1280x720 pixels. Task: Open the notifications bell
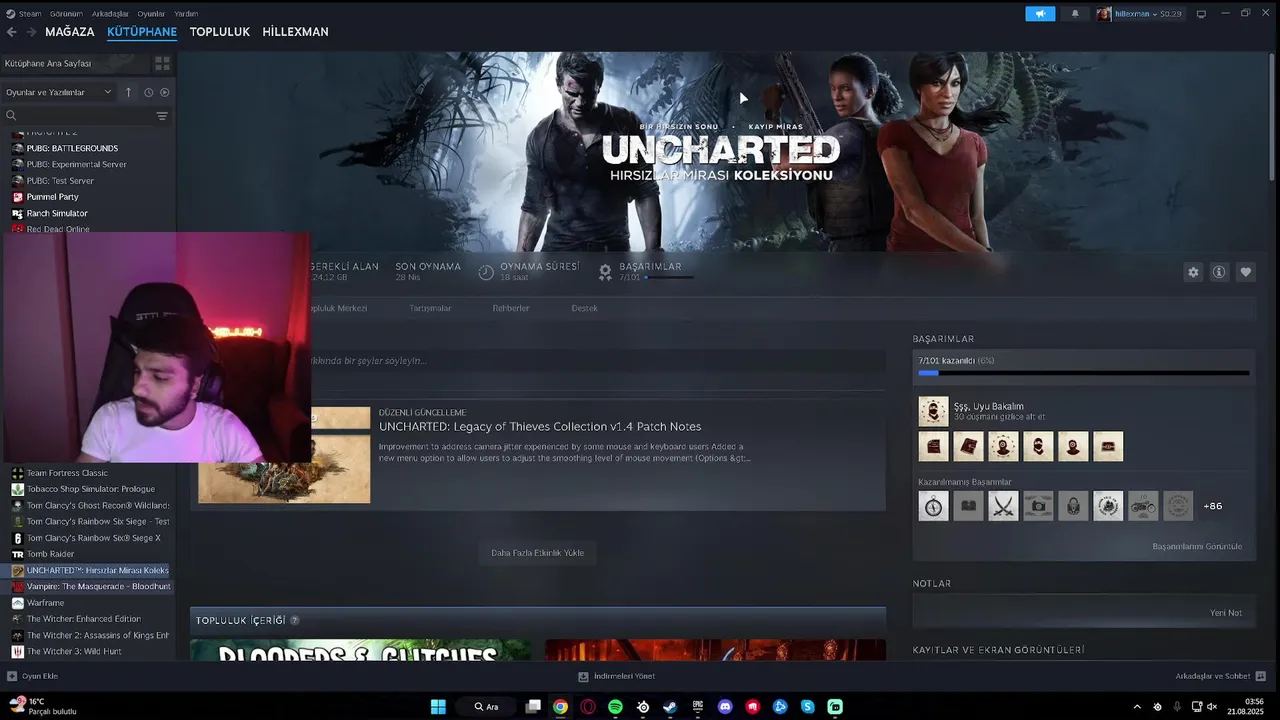(x=1075, y=14)
